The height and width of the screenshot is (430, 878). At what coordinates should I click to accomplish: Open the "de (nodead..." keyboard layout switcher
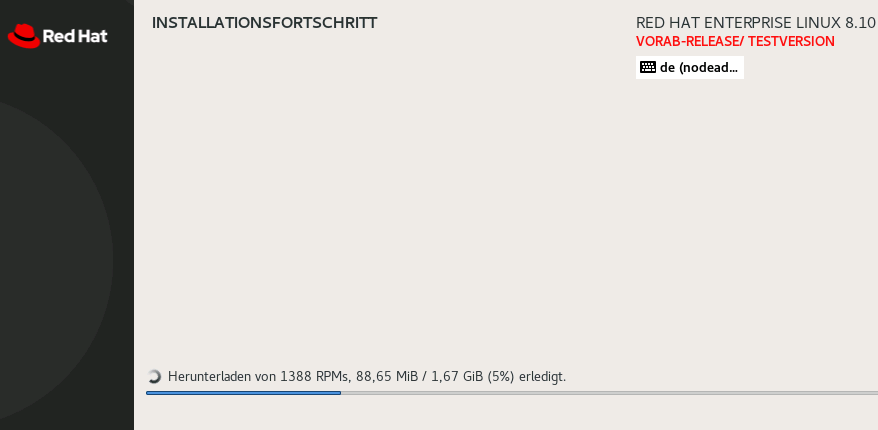690,68
